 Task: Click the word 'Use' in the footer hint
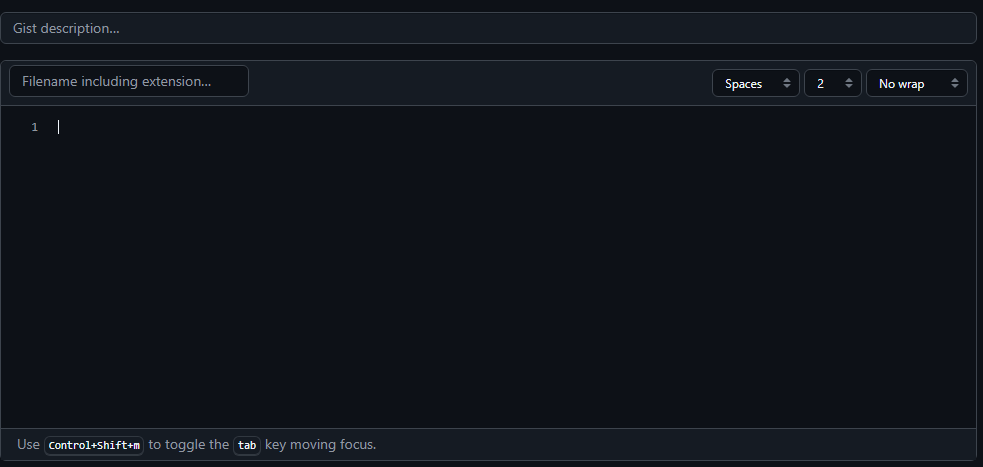(x=28, y=444)
